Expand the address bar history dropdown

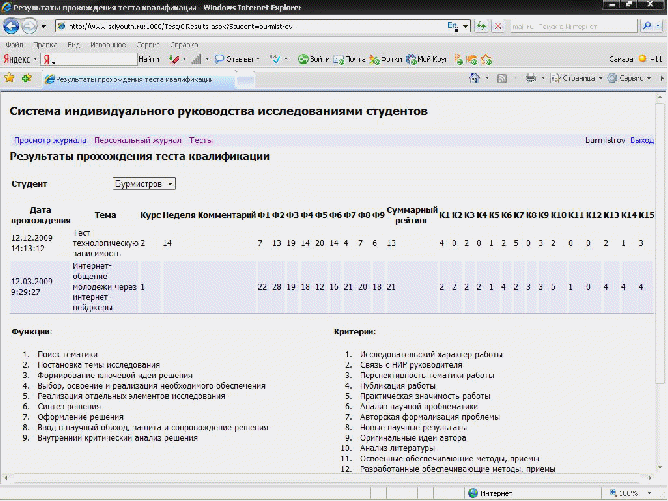[468, 27]
